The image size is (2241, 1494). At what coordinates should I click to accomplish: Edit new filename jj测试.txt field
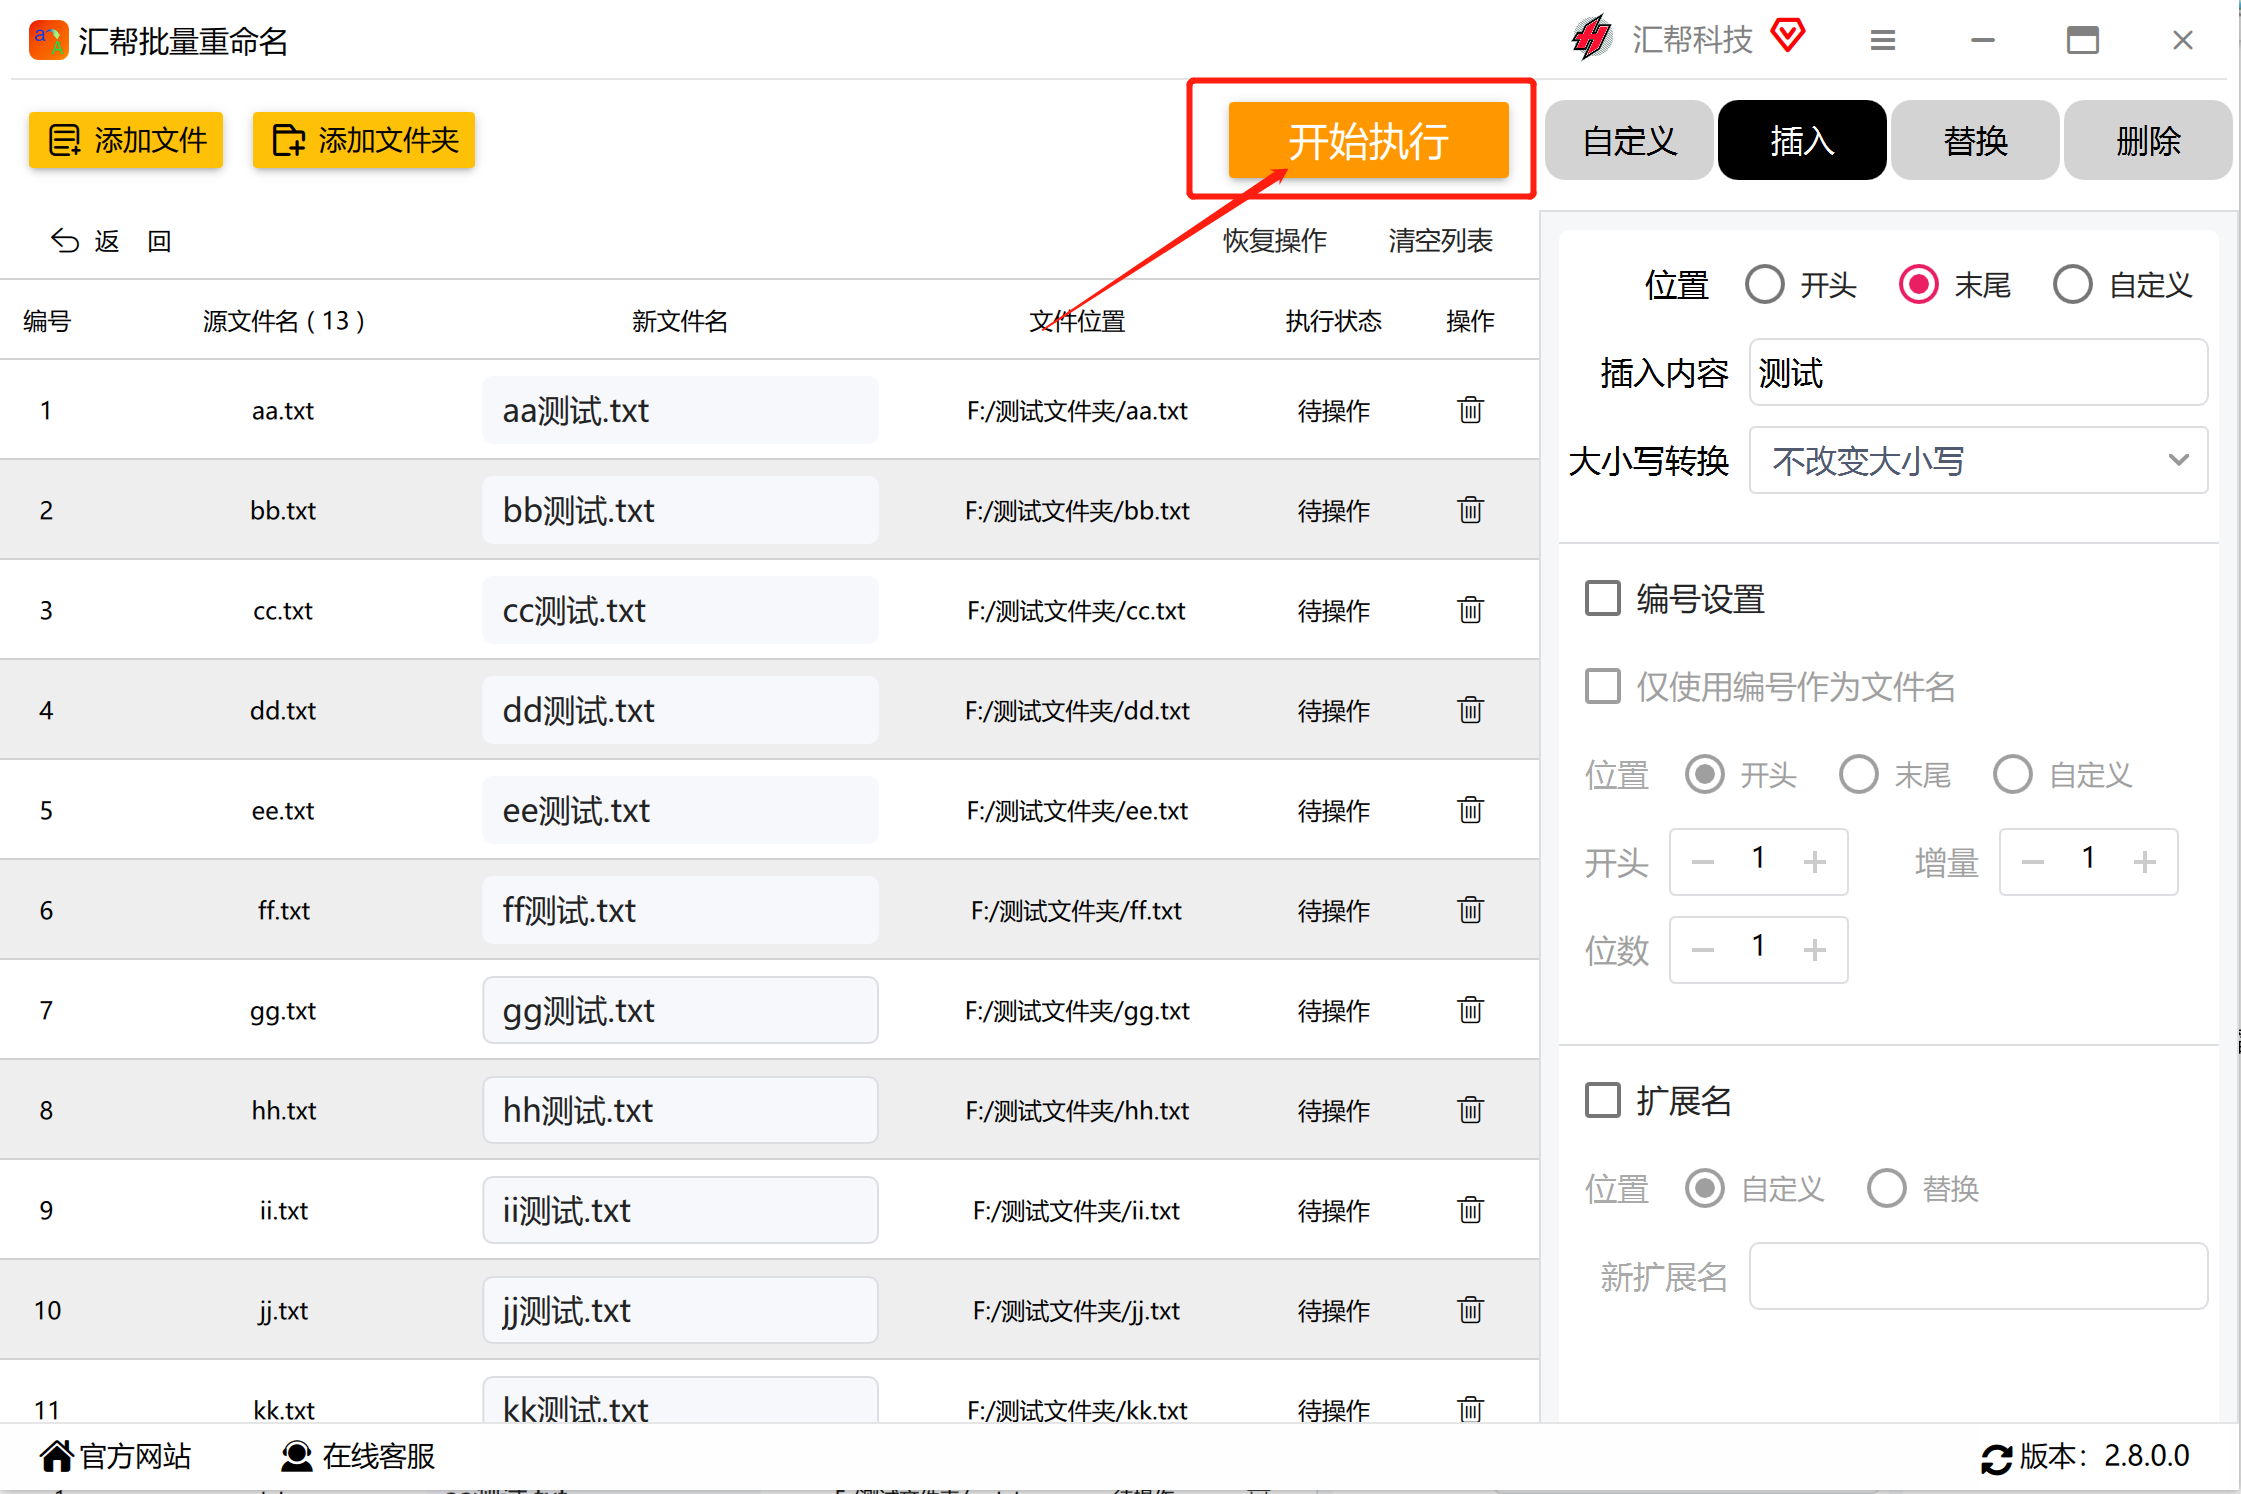[680, 1310]
